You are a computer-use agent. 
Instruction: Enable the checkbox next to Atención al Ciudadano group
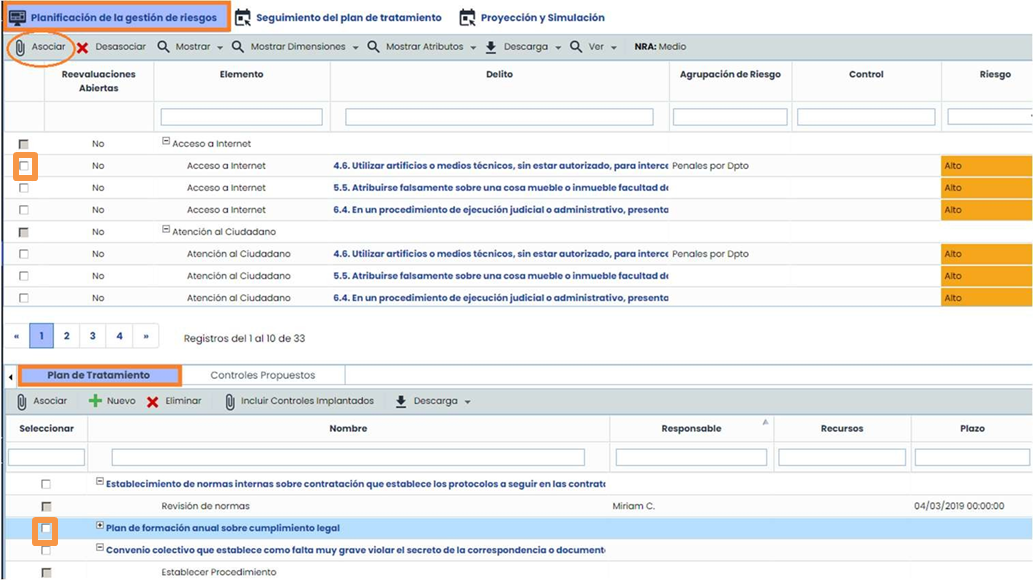(22, 231)
